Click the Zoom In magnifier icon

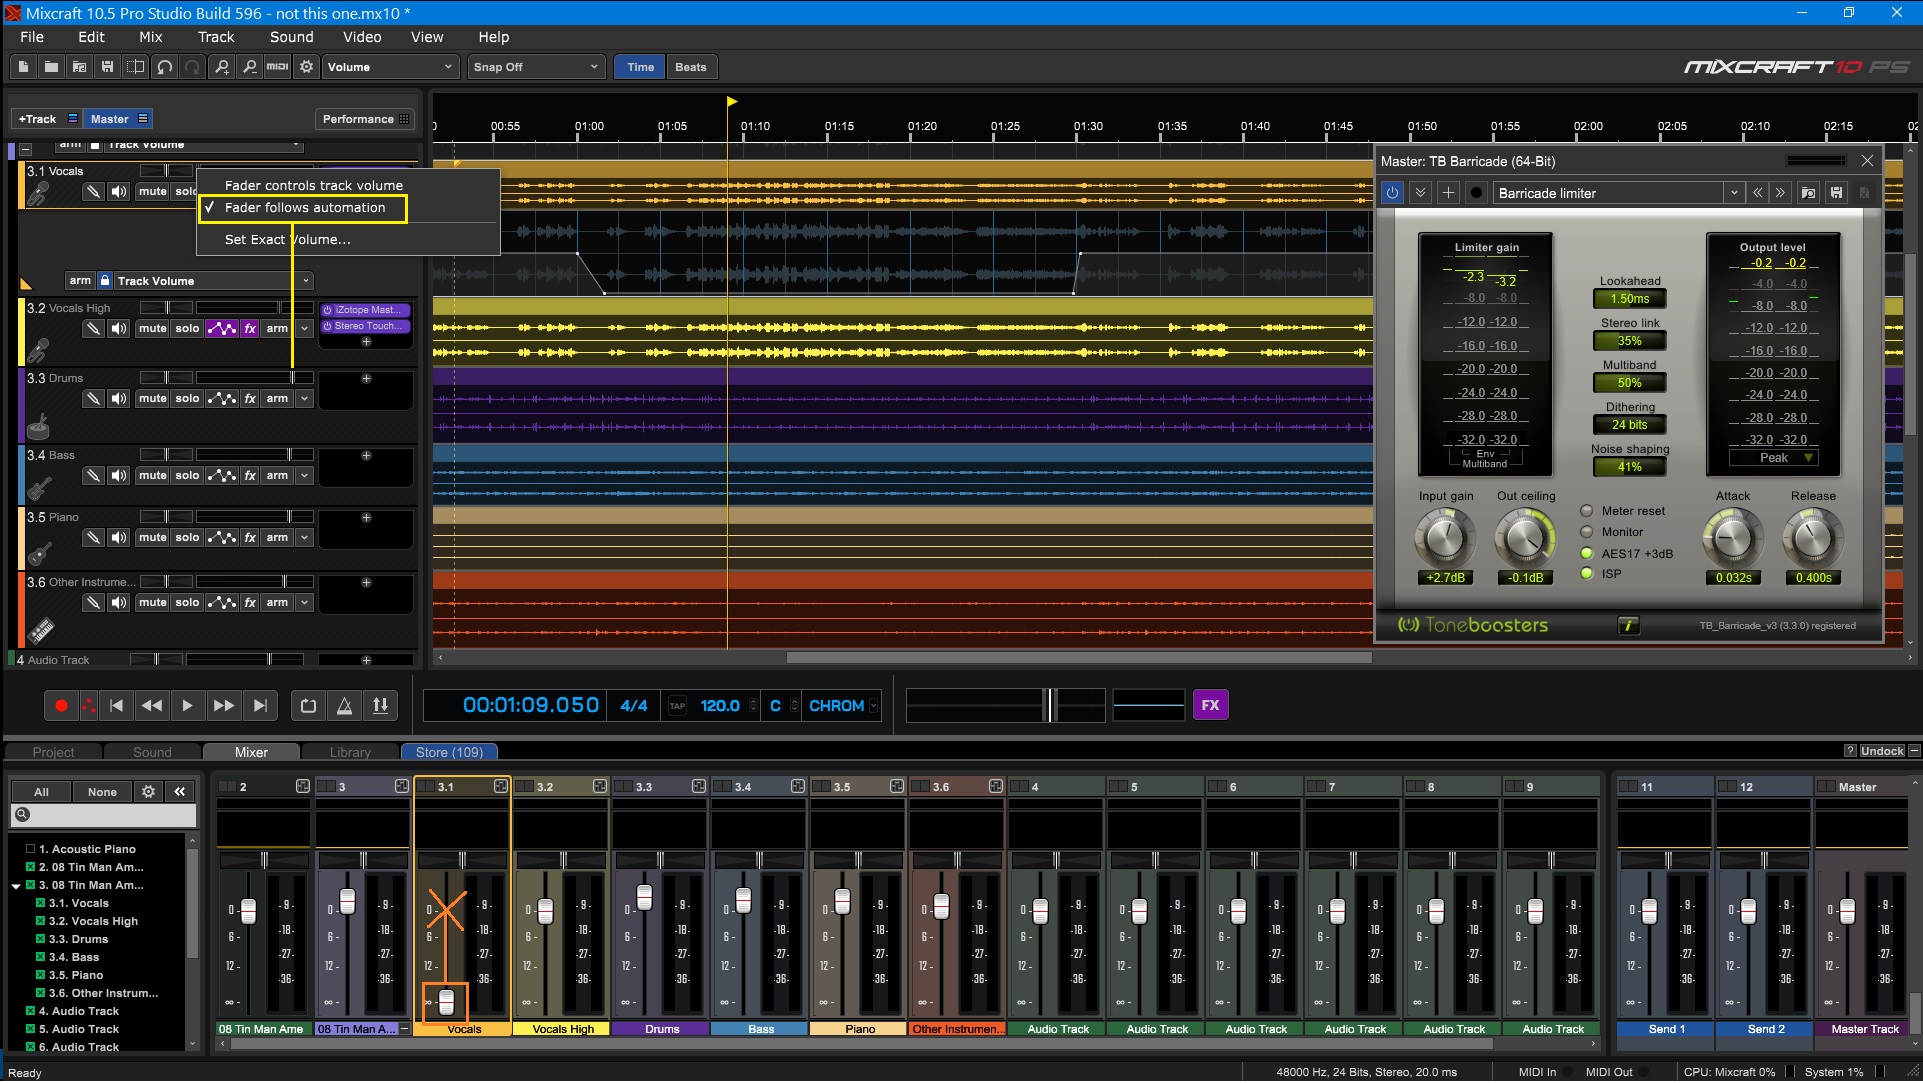[x=221, y=67]
